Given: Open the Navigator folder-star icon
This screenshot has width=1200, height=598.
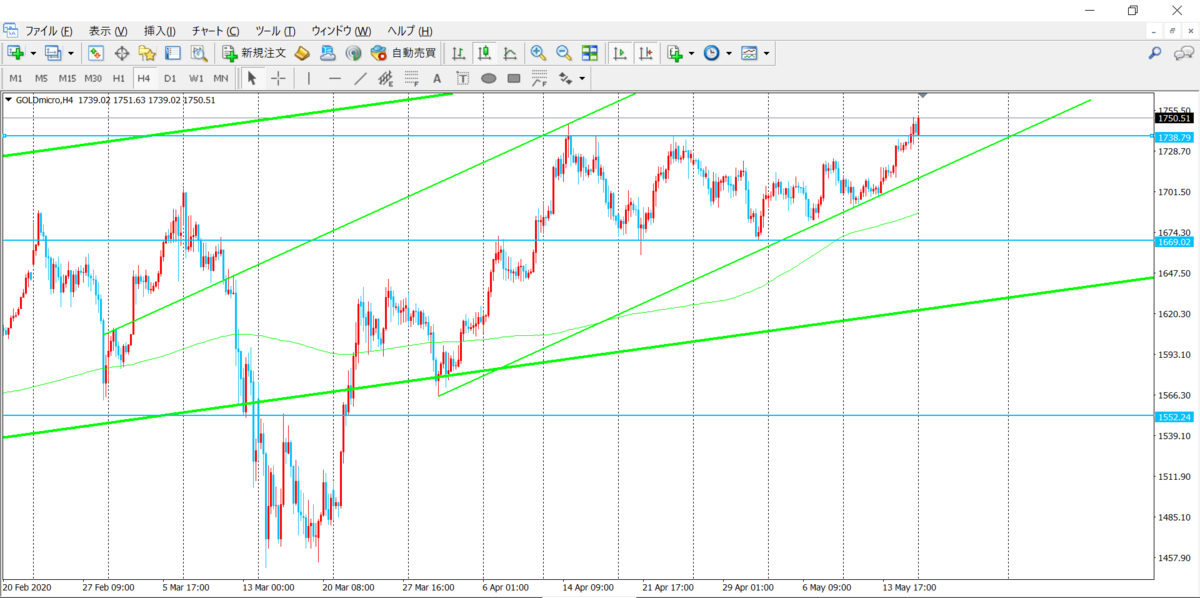Looking at the screenshot, I should (147, 53).
